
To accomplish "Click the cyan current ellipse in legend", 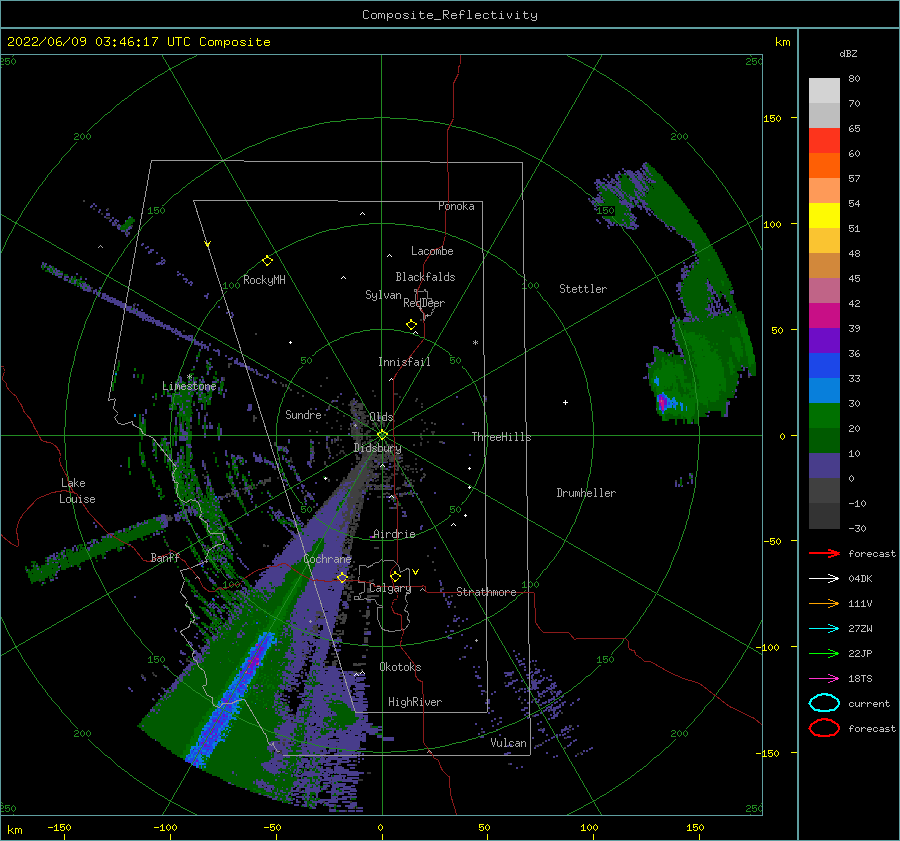I will (824, 703).
